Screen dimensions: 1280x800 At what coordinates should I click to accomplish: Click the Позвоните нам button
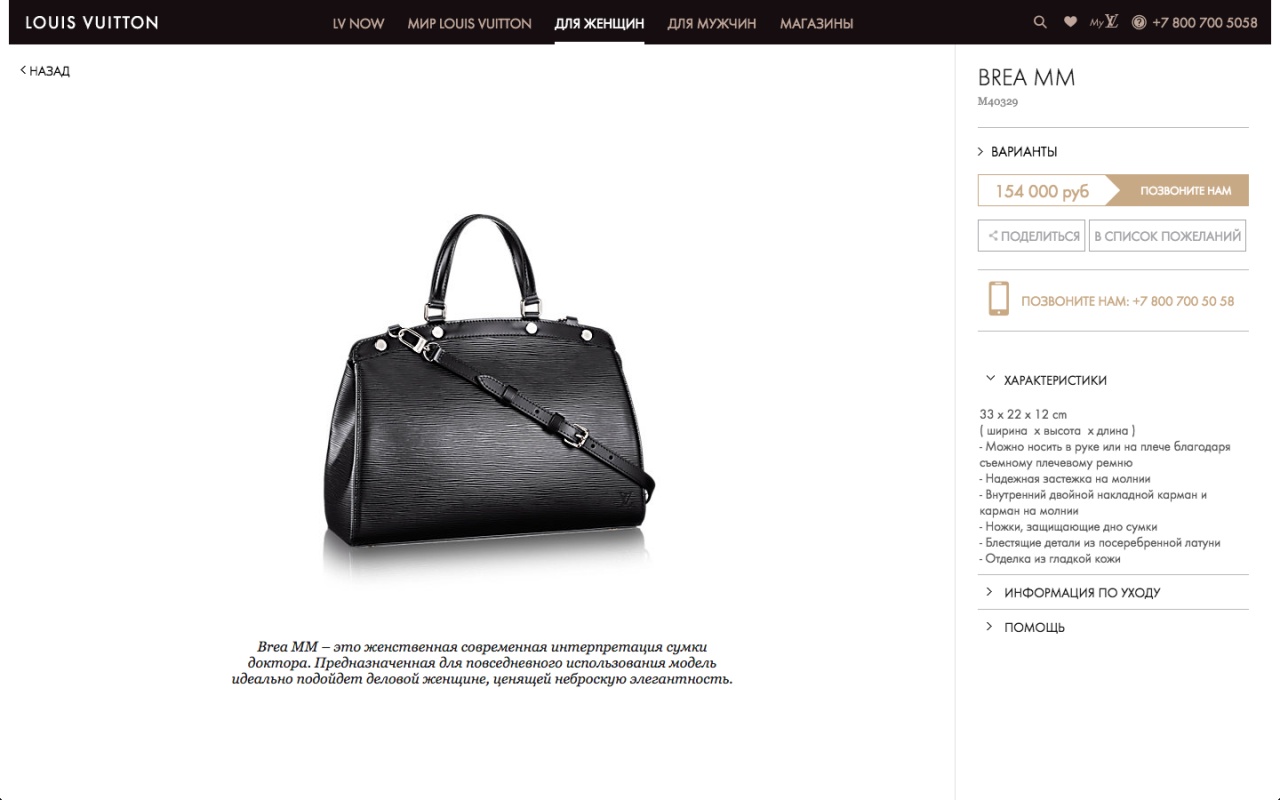(1185, 191)
